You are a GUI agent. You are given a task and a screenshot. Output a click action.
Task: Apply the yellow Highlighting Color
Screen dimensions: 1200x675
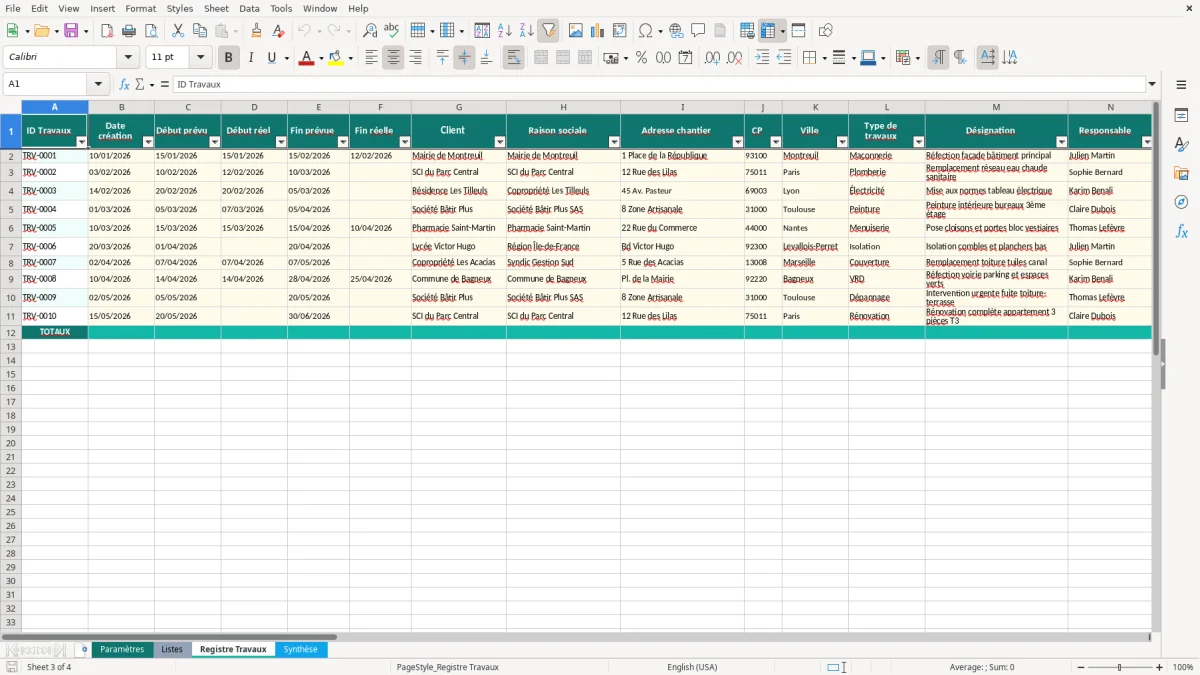pyautogui.click(x=335, y=58)
